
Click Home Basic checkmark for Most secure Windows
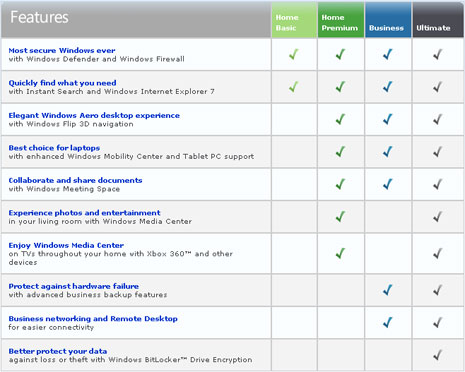point(294,54)
